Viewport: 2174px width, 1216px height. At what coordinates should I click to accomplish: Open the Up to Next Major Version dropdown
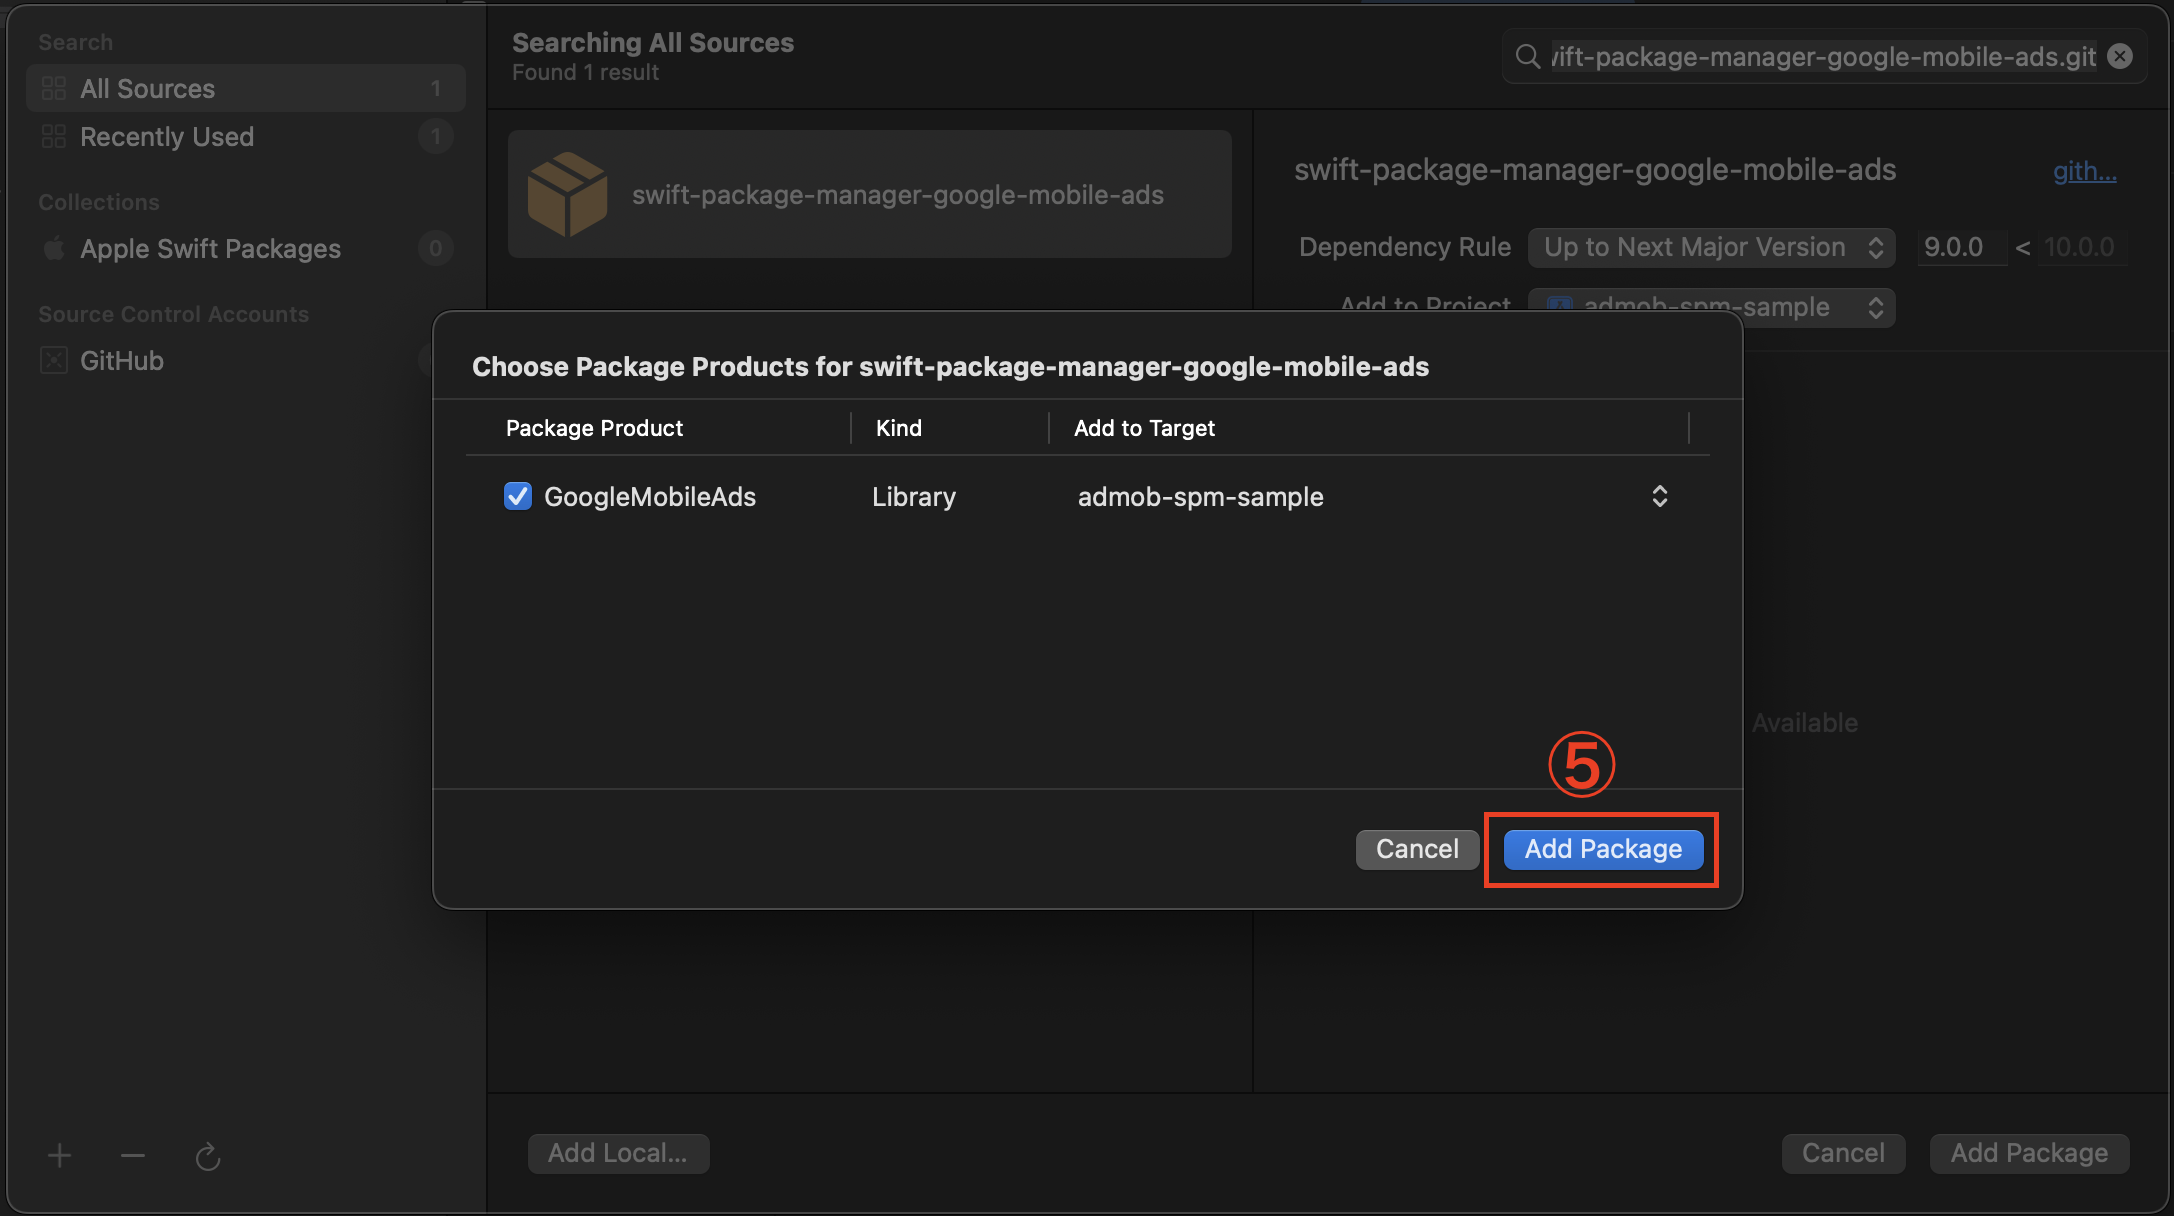pos(1711,247)
